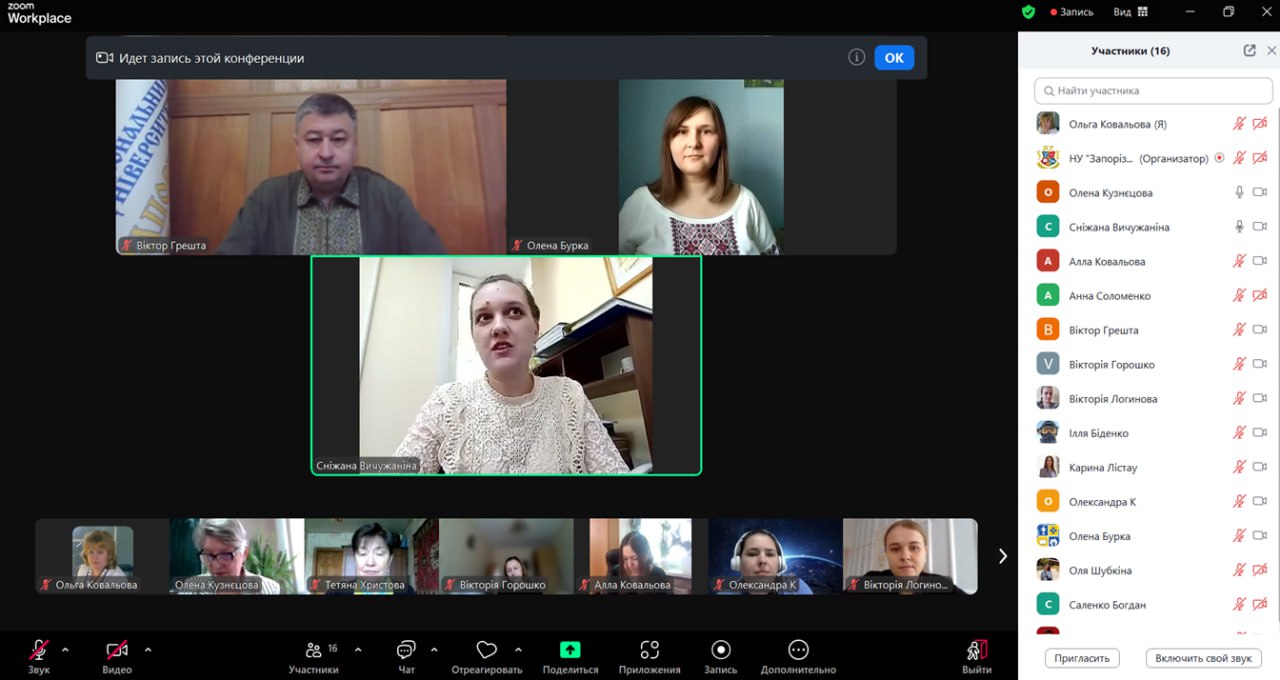The image size is (1280, 680).
Task: Open the Чат chat icon
Action: pos(406,650)
